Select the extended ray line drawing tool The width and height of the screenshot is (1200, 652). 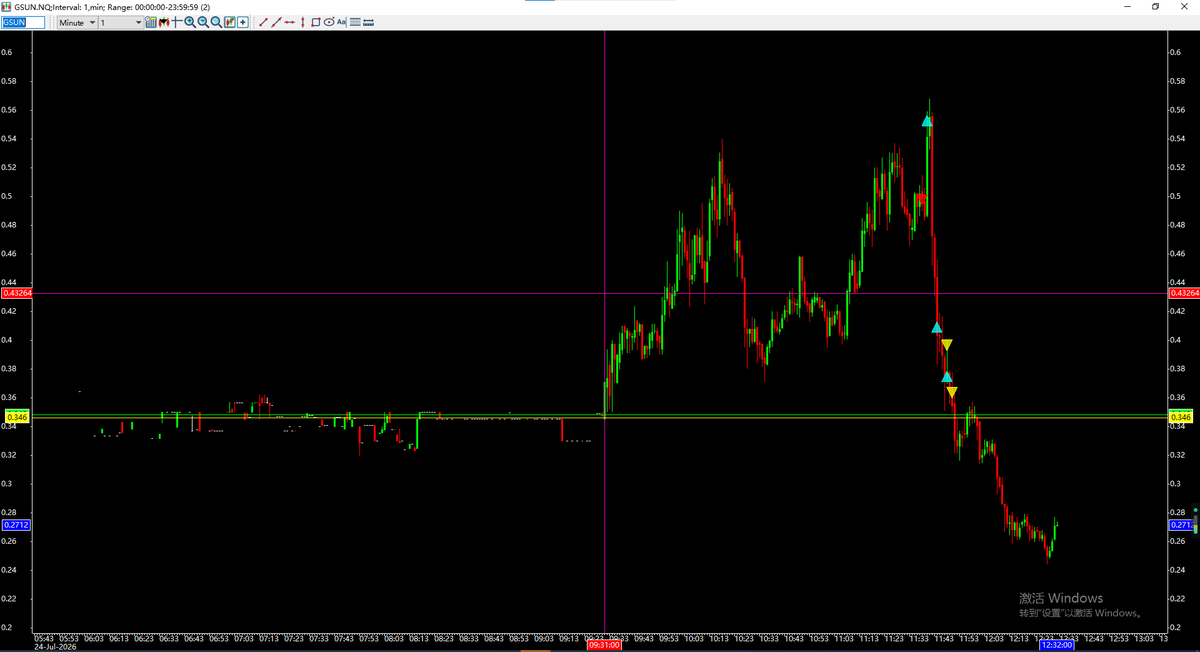276,22
